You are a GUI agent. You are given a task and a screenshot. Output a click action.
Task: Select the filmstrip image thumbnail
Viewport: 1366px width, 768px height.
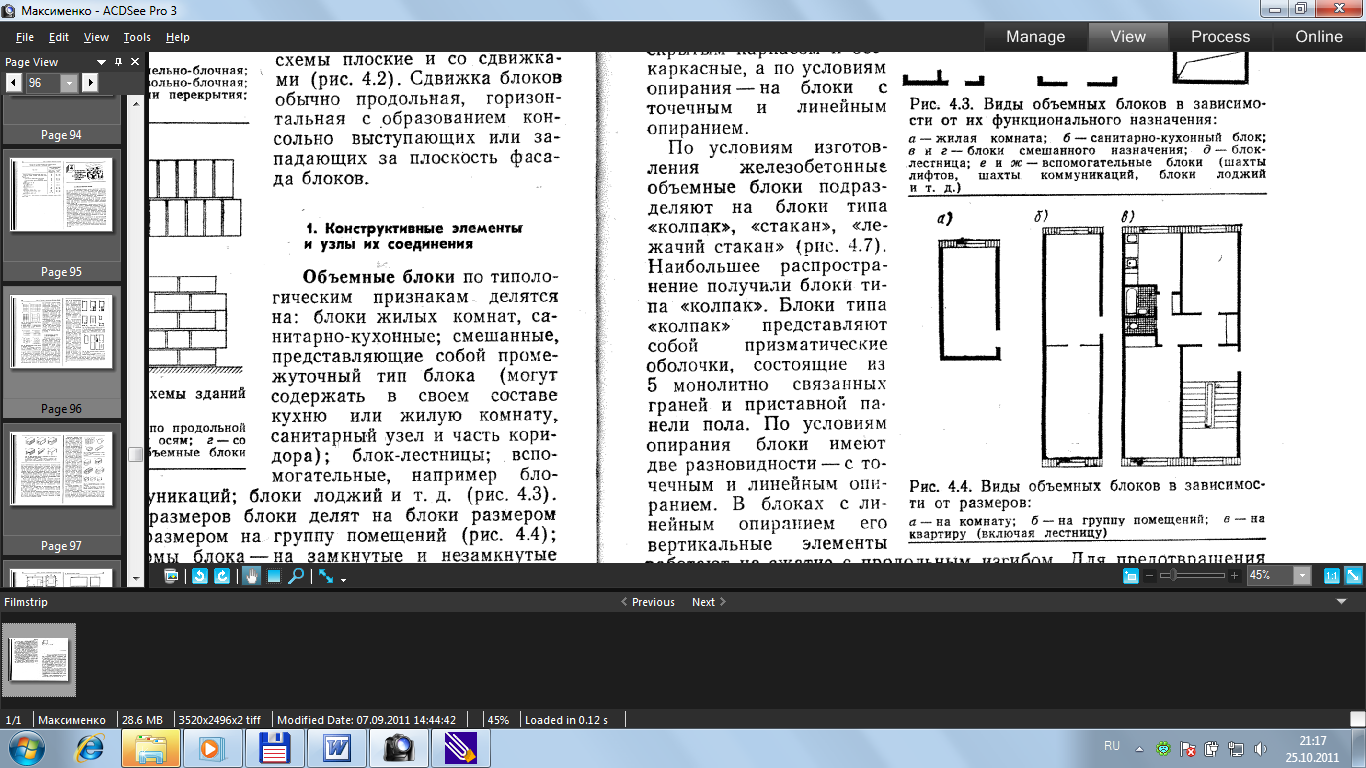[x=40, y=660]
